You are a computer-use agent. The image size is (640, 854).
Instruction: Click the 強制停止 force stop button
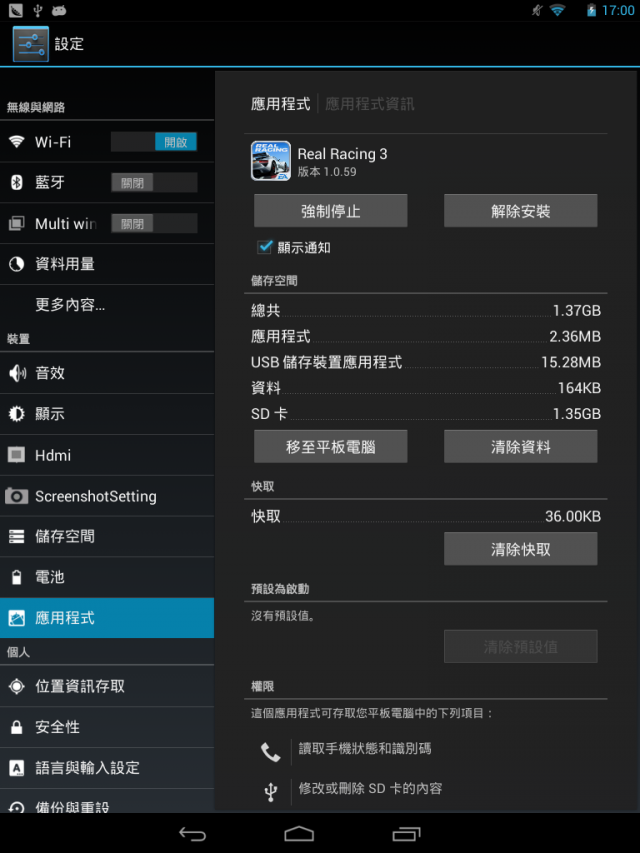pos(331,211)
